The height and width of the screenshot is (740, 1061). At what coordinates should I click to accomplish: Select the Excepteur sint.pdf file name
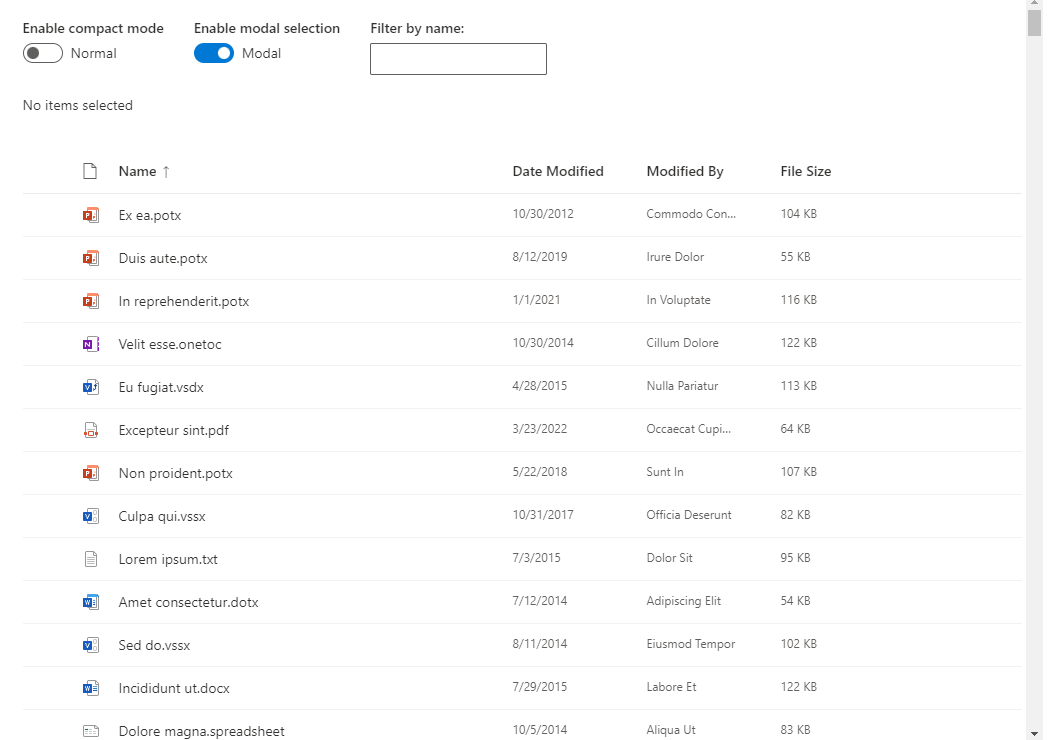coord(174,430)
